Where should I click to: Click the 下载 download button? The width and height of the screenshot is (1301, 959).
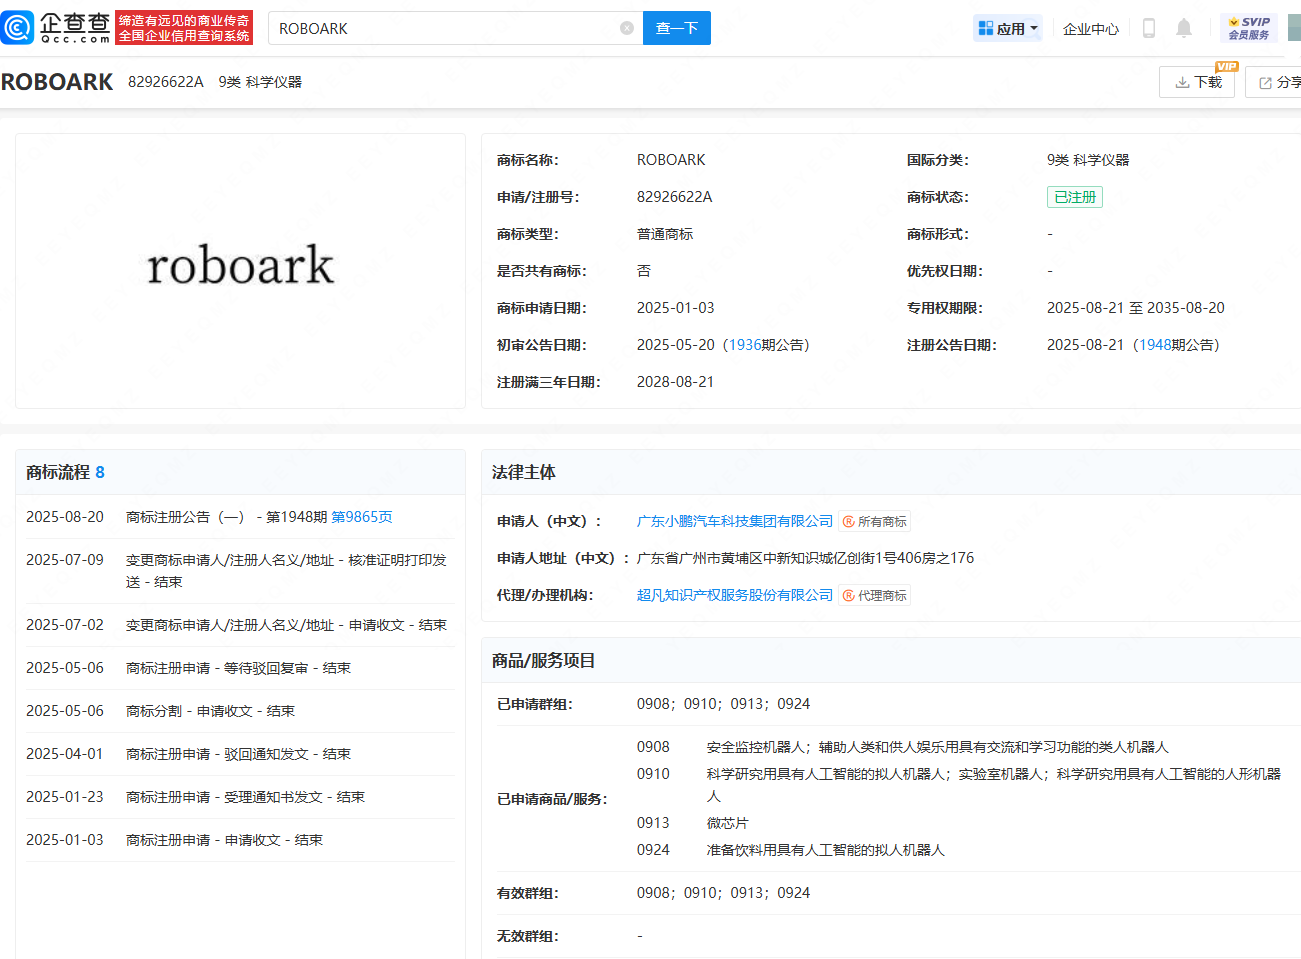pos(1197,82)
